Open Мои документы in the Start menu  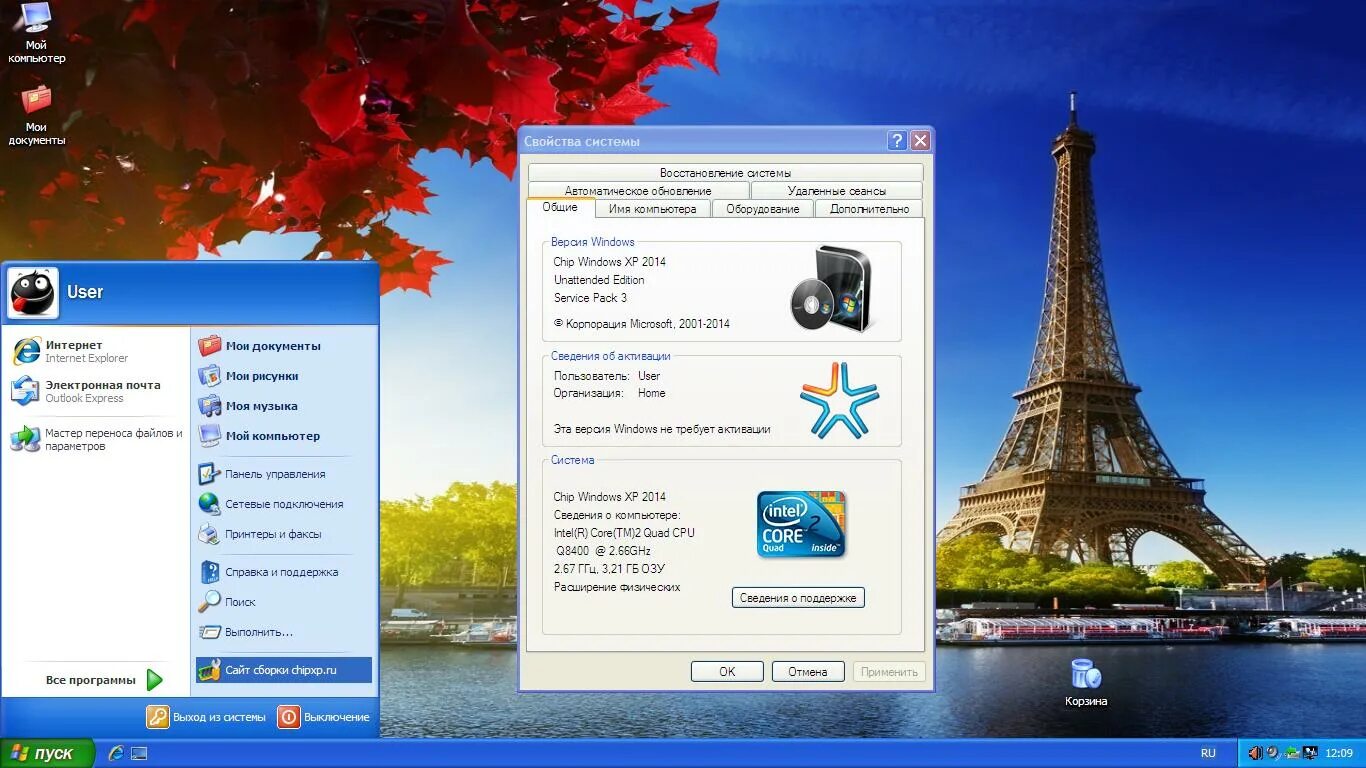coord(283,346)
